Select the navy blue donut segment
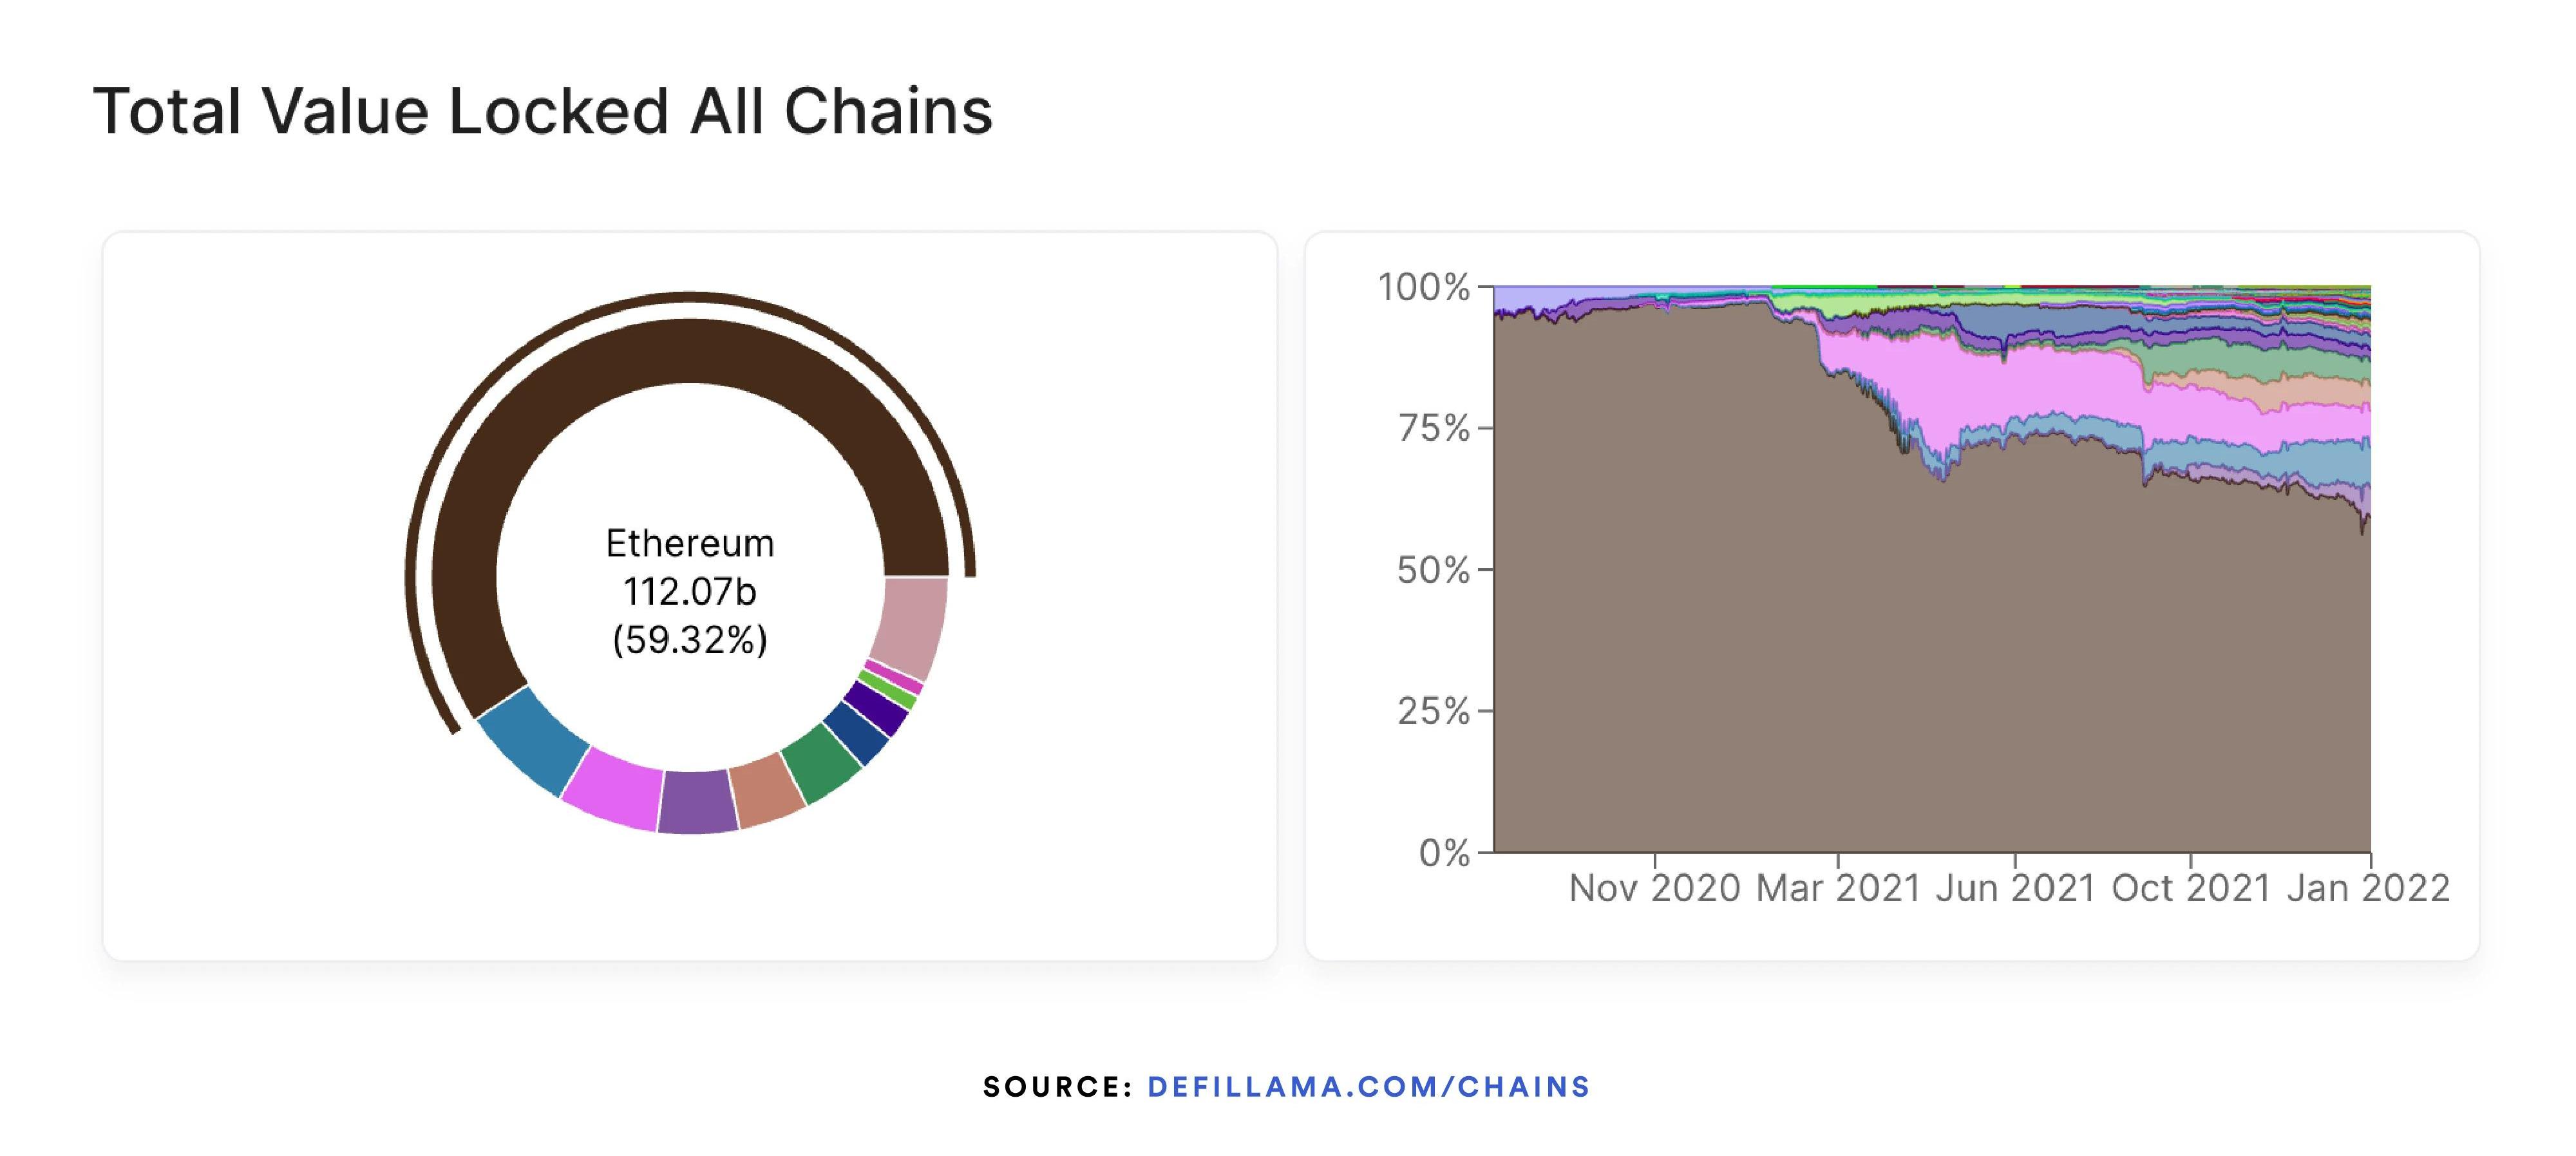This screenshot has width=2576, height=1156. pyautogui.click(x=857, y=732)
